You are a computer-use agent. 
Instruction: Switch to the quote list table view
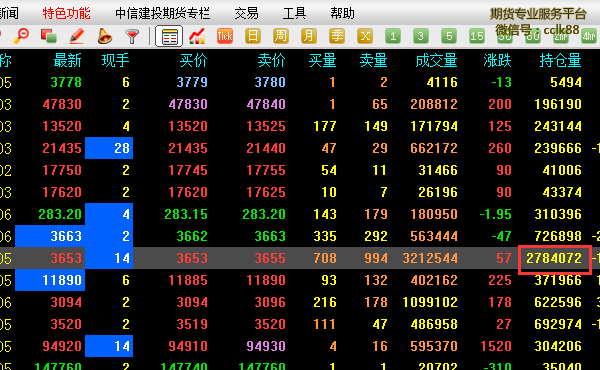169,36
